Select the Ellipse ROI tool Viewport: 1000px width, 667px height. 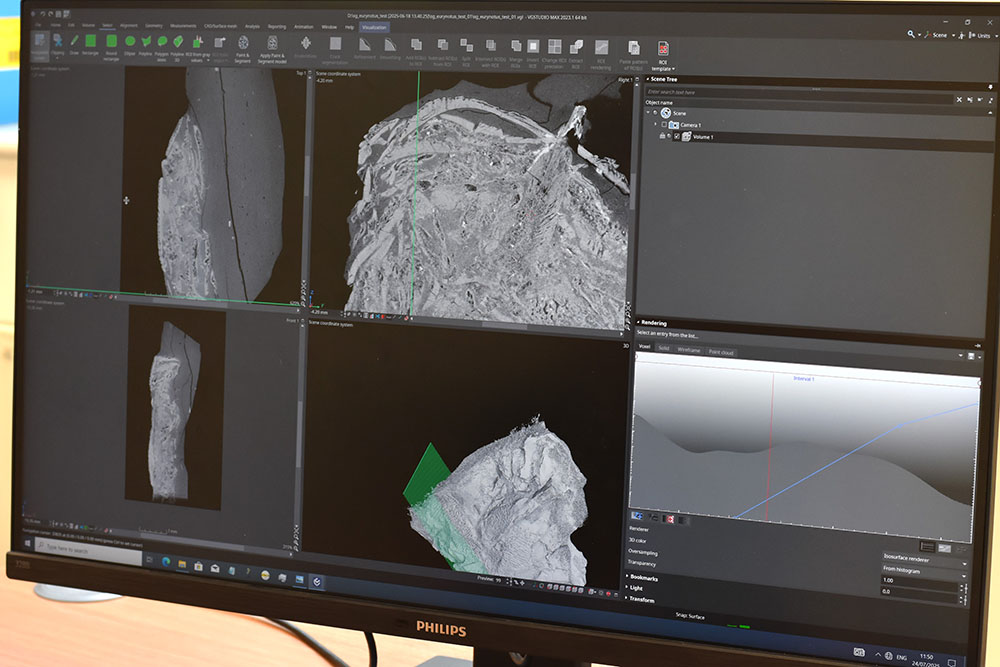tap(130, 42)
